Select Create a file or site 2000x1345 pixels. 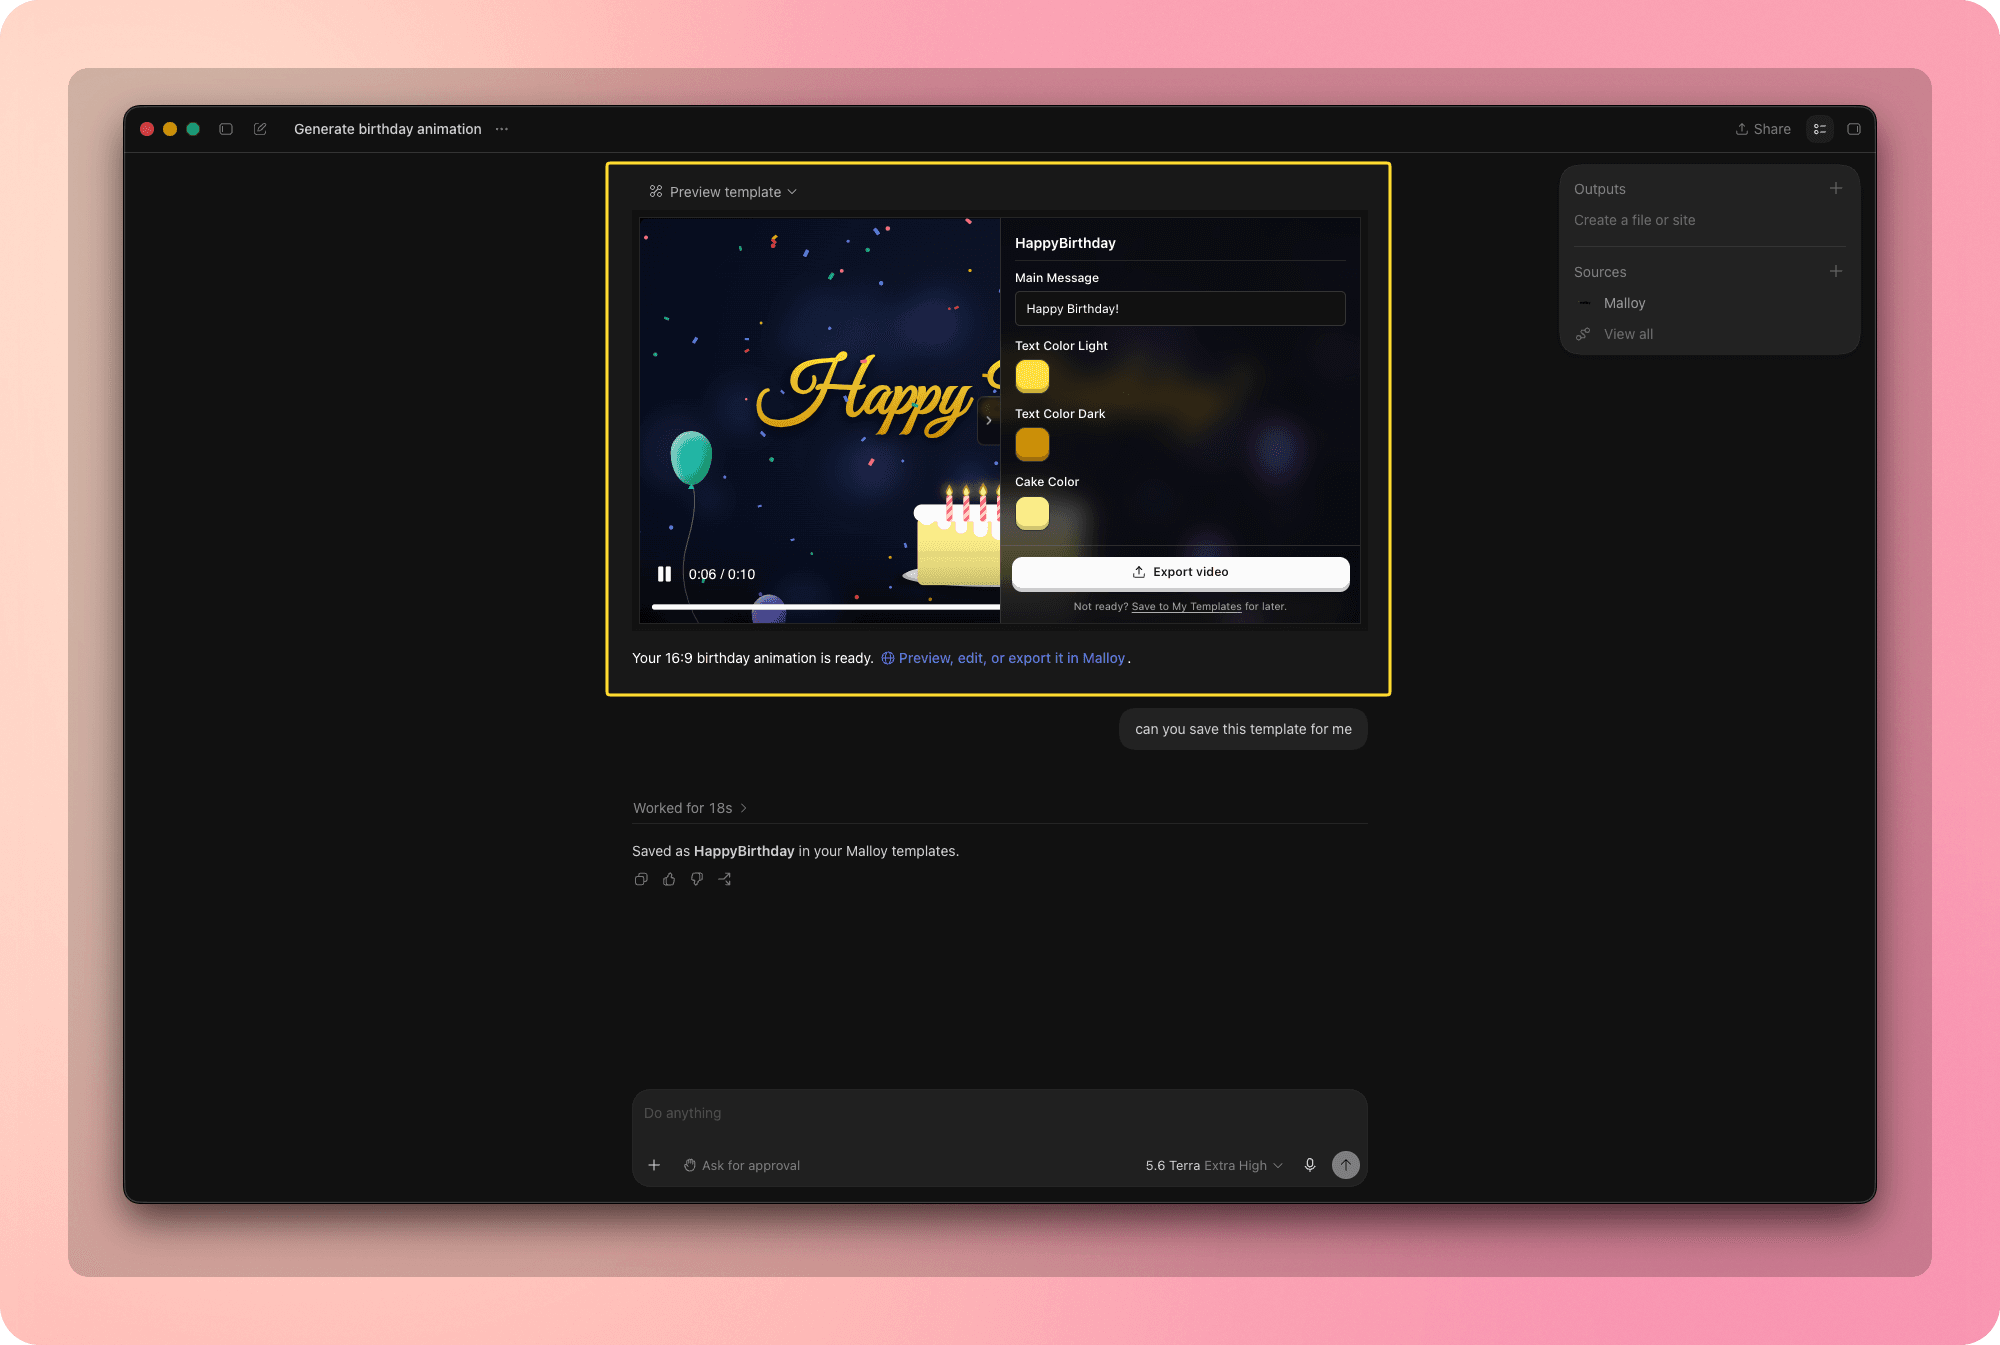pos(1634,220)
